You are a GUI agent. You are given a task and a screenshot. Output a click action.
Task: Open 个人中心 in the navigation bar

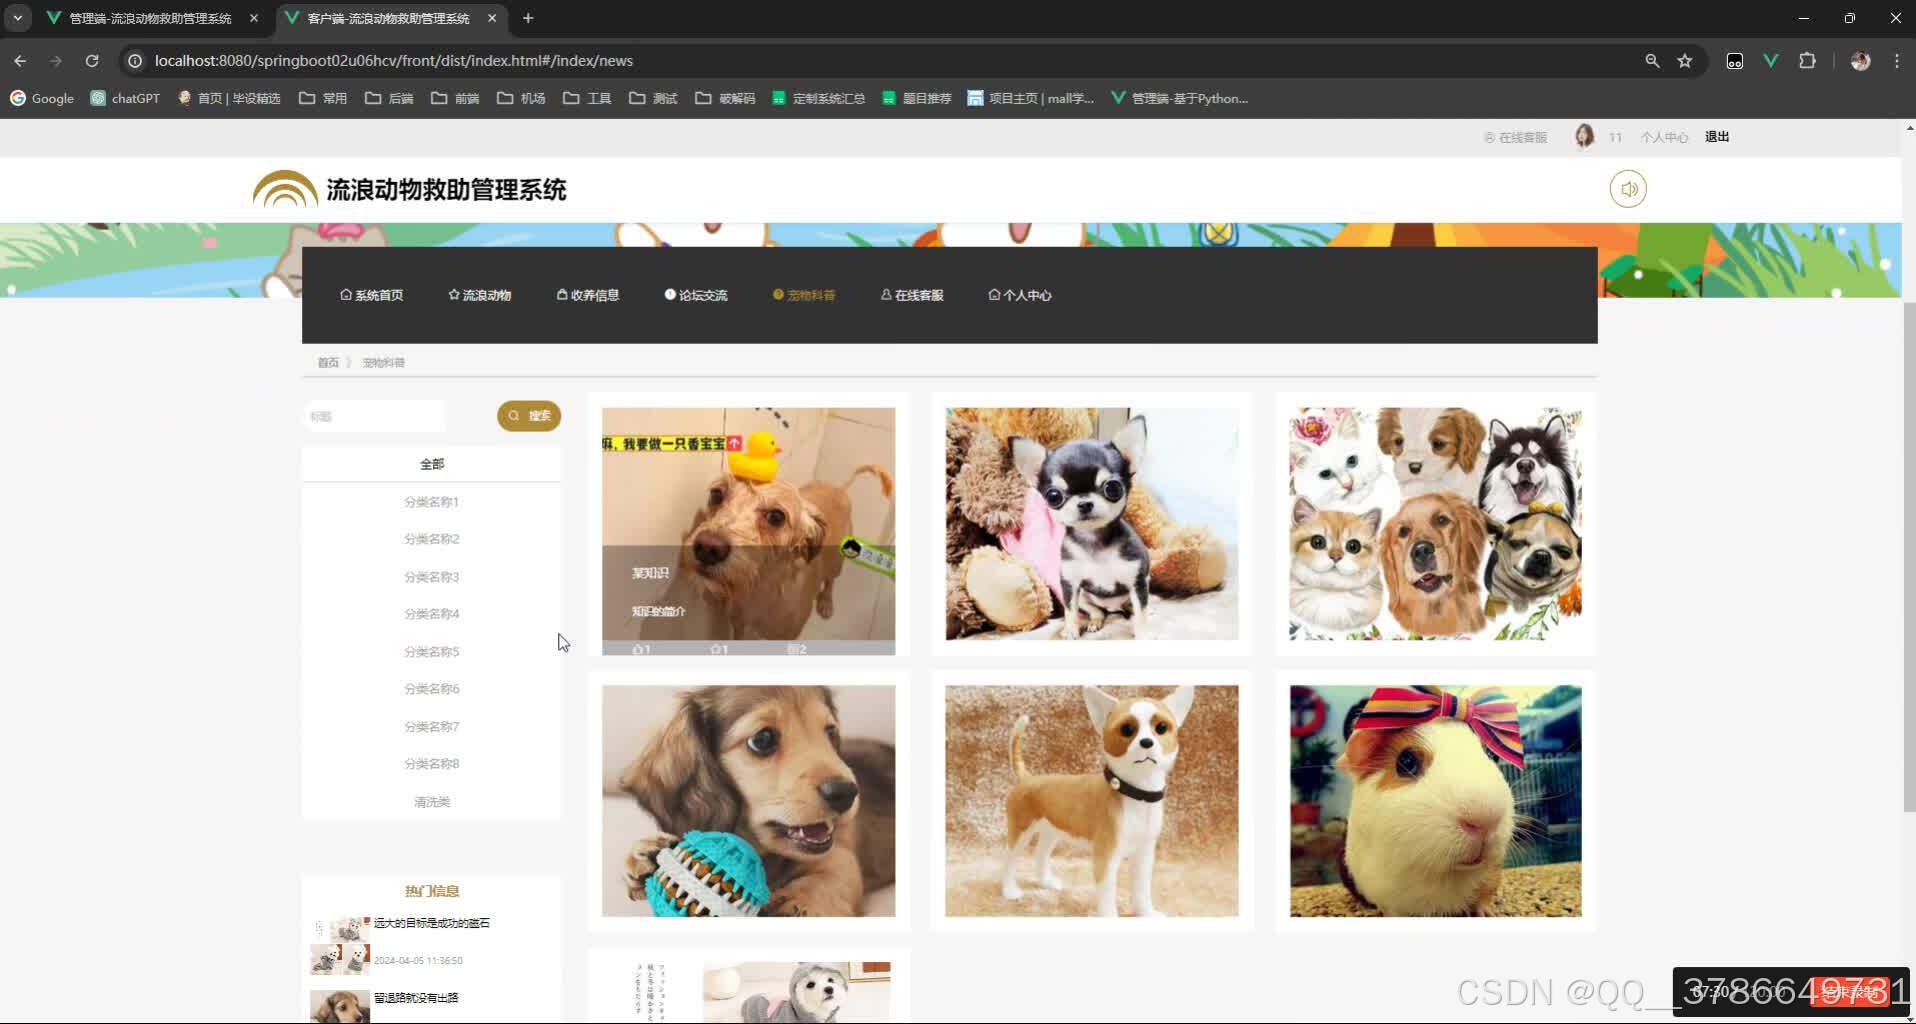1020,295
